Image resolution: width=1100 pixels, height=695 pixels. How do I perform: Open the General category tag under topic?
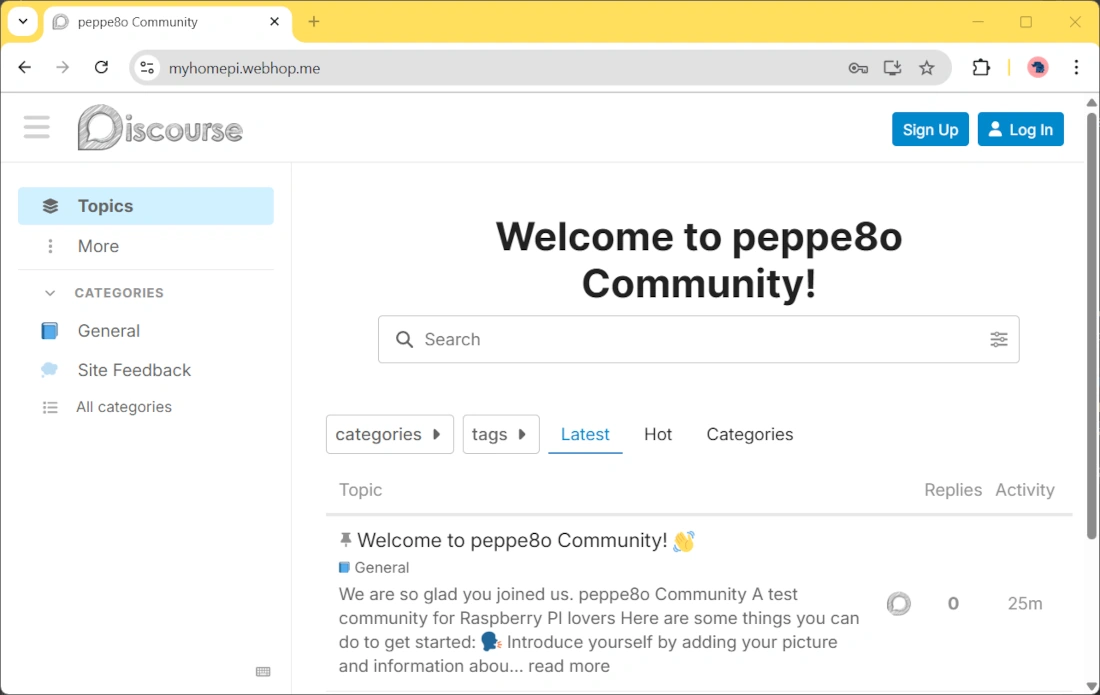click(374, 567)
